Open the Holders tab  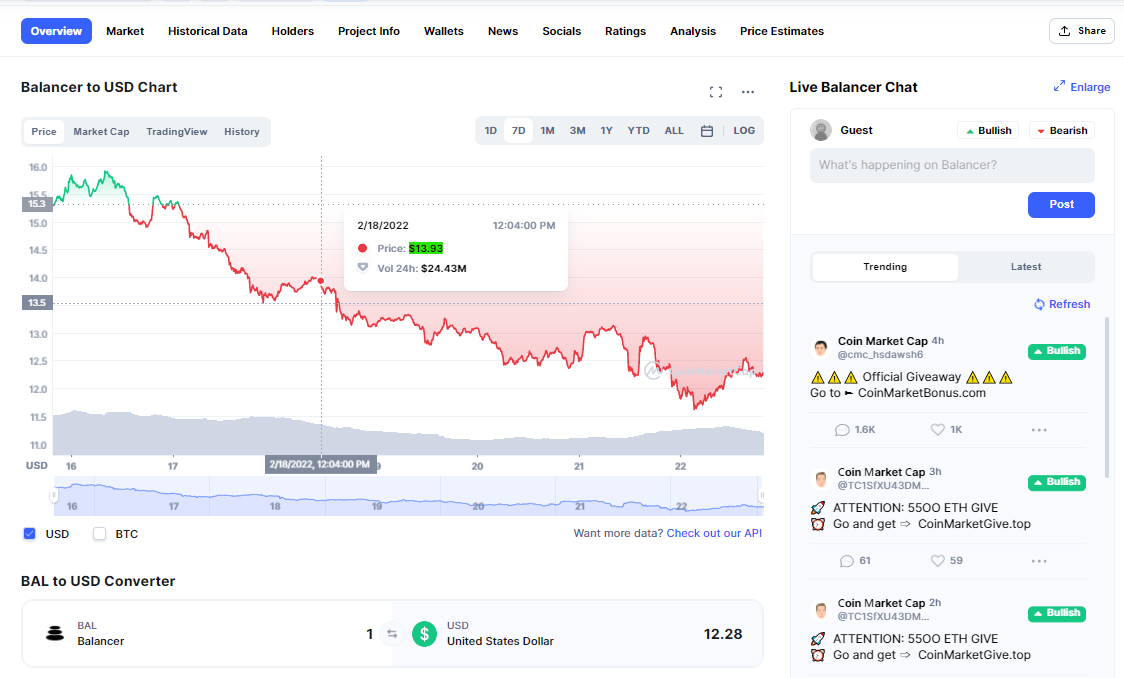pos(292,31)
